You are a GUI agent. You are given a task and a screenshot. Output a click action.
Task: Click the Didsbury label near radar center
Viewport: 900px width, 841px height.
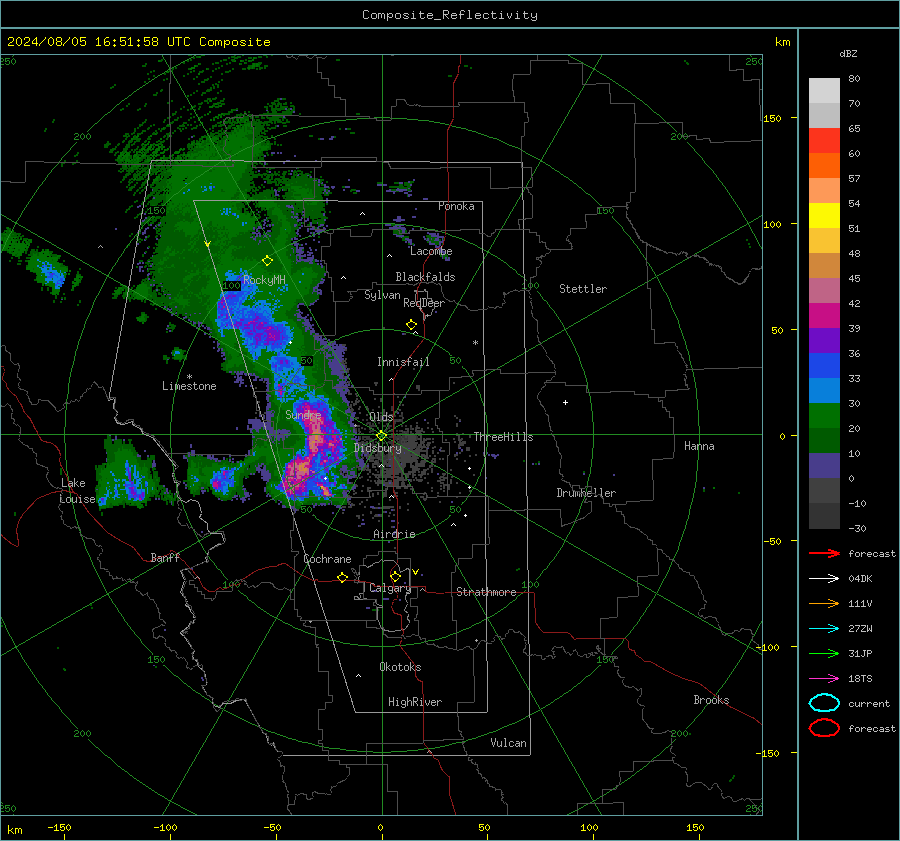[377, 448]
